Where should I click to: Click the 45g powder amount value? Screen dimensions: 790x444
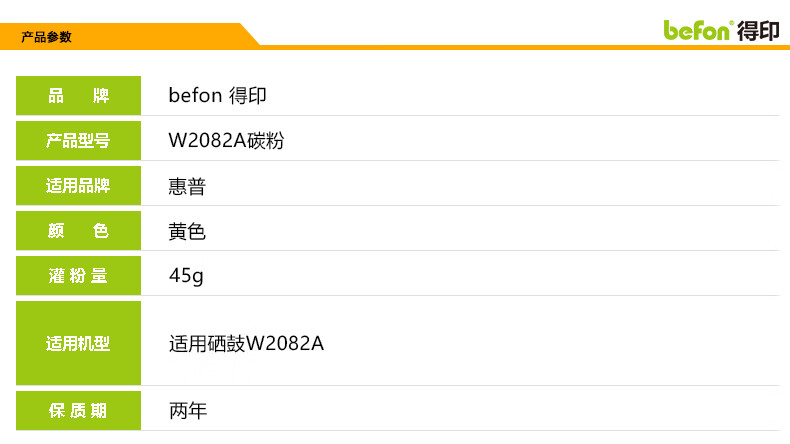pos(186,276)
